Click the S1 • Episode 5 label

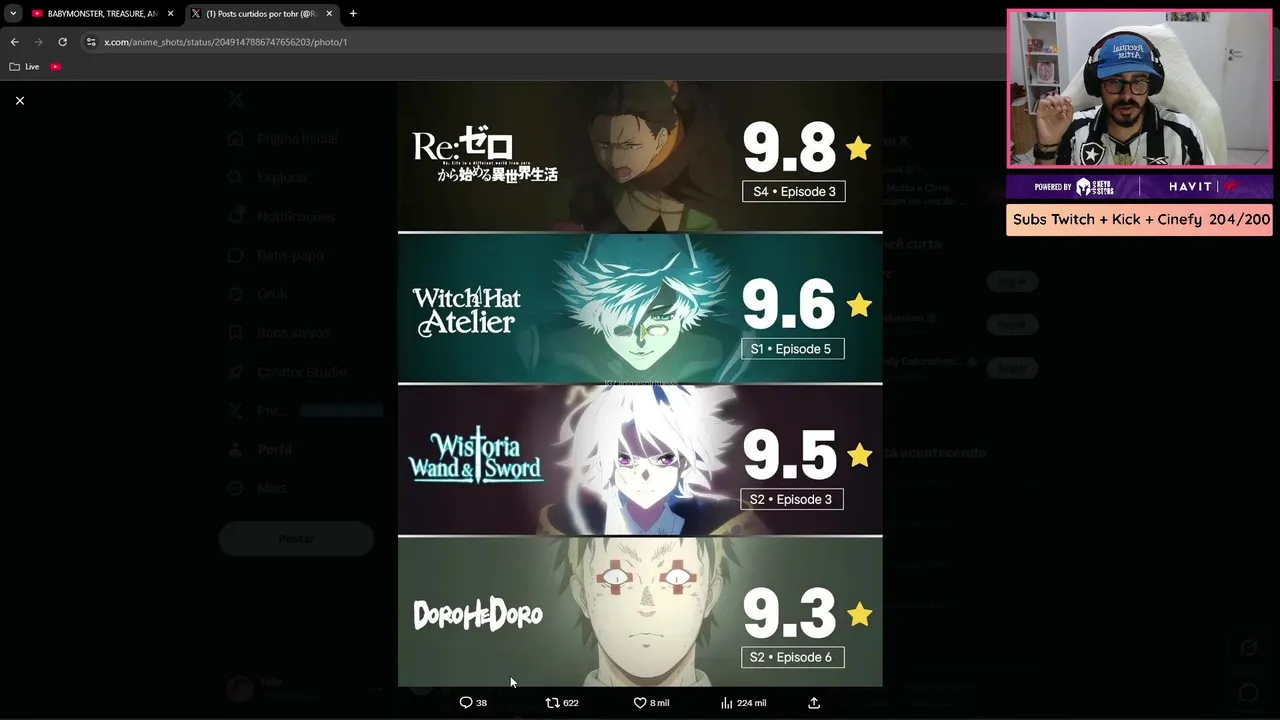pos(792,349)
